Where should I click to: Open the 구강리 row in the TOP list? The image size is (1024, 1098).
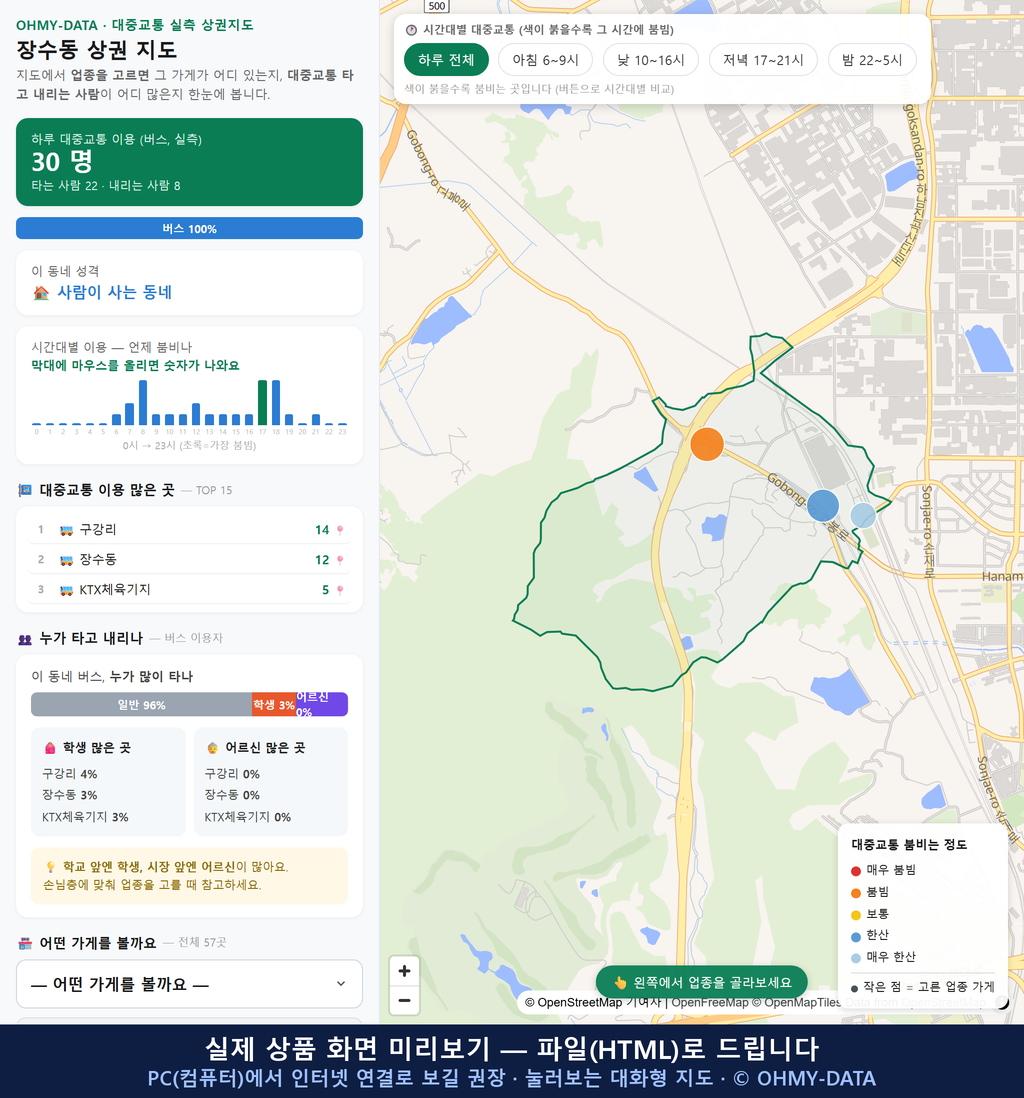(189, 530)
